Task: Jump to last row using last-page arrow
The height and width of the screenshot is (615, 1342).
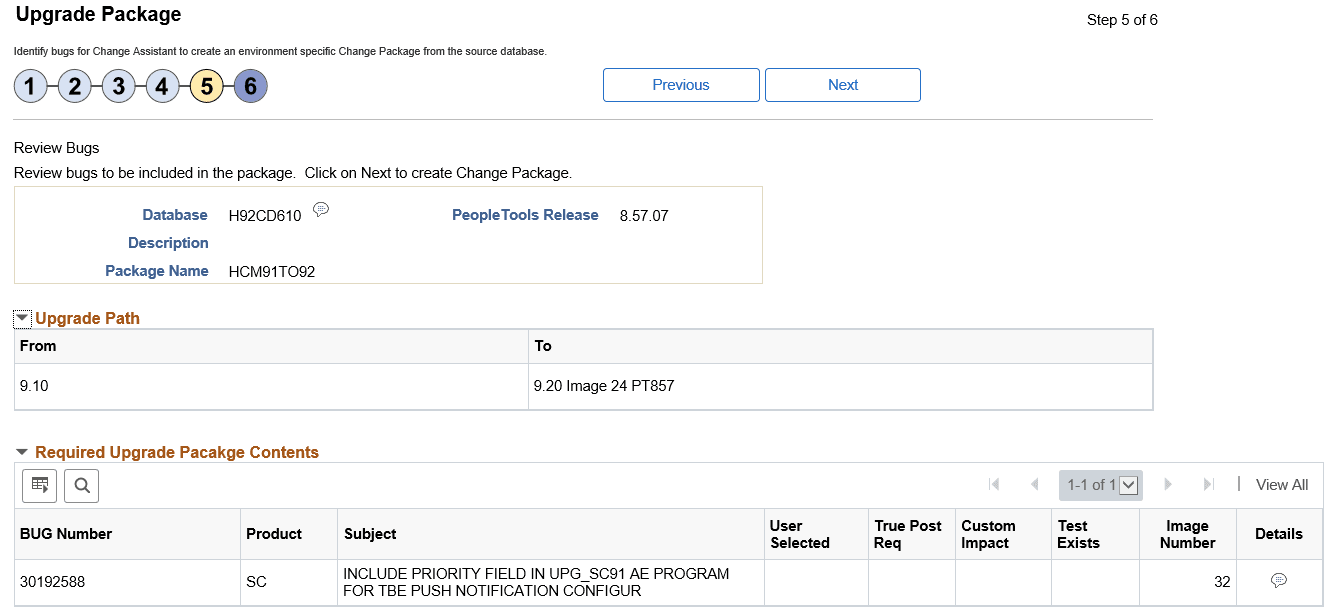Action: (1210, 485)
